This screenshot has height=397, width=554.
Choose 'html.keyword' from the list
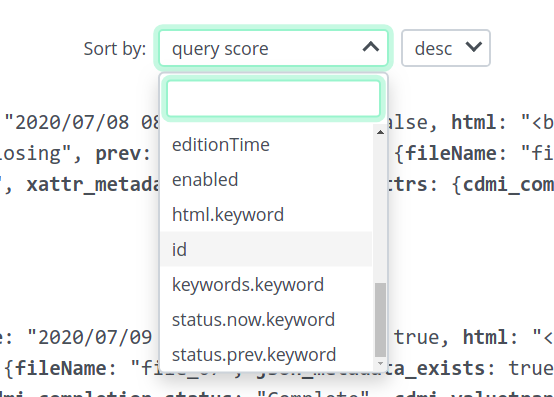(x=266, y=215)
